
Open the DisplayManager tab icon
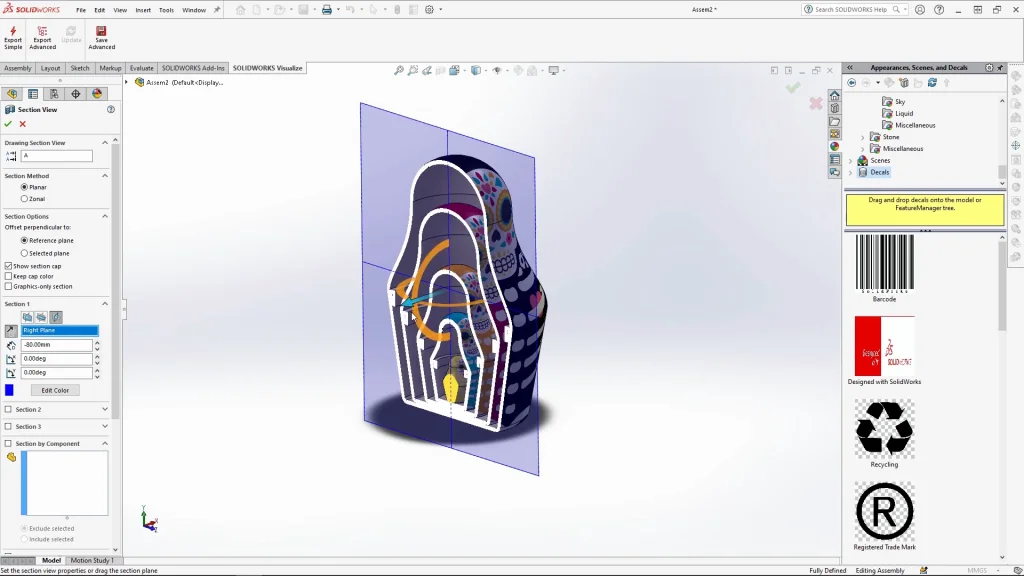[x=97, y=94]
